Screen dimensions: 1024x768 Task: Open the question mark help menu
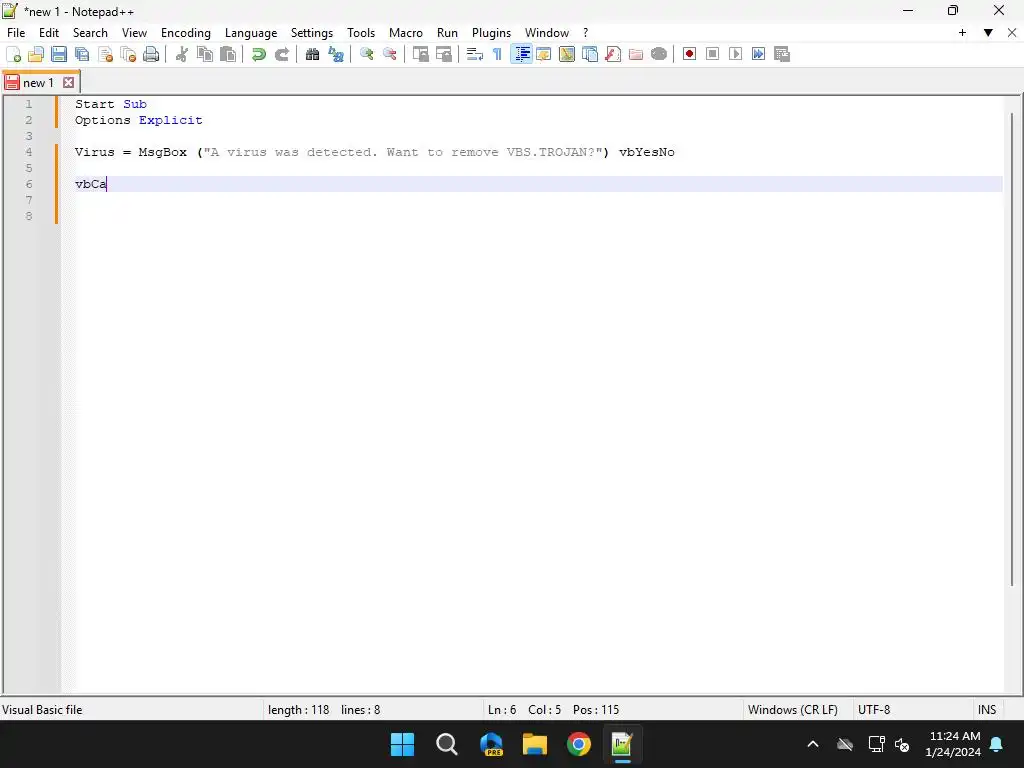point(586,33)
